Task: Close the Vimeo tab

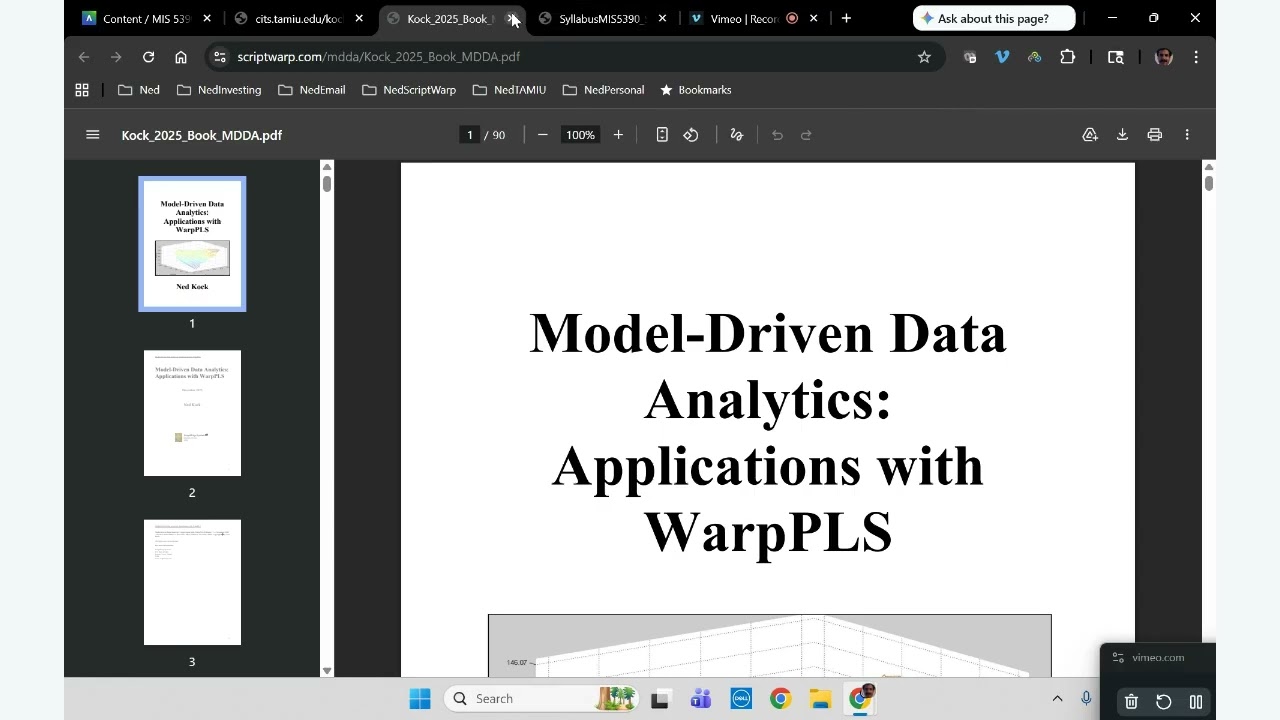Action: click(814, 18)
